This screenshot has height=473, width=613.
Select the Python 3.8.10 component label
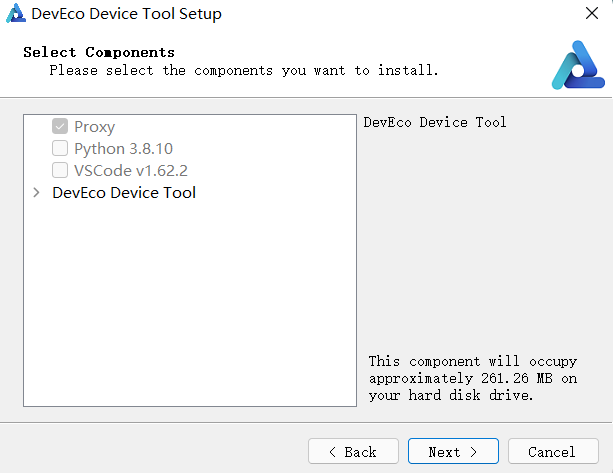[x=123, y=149]
